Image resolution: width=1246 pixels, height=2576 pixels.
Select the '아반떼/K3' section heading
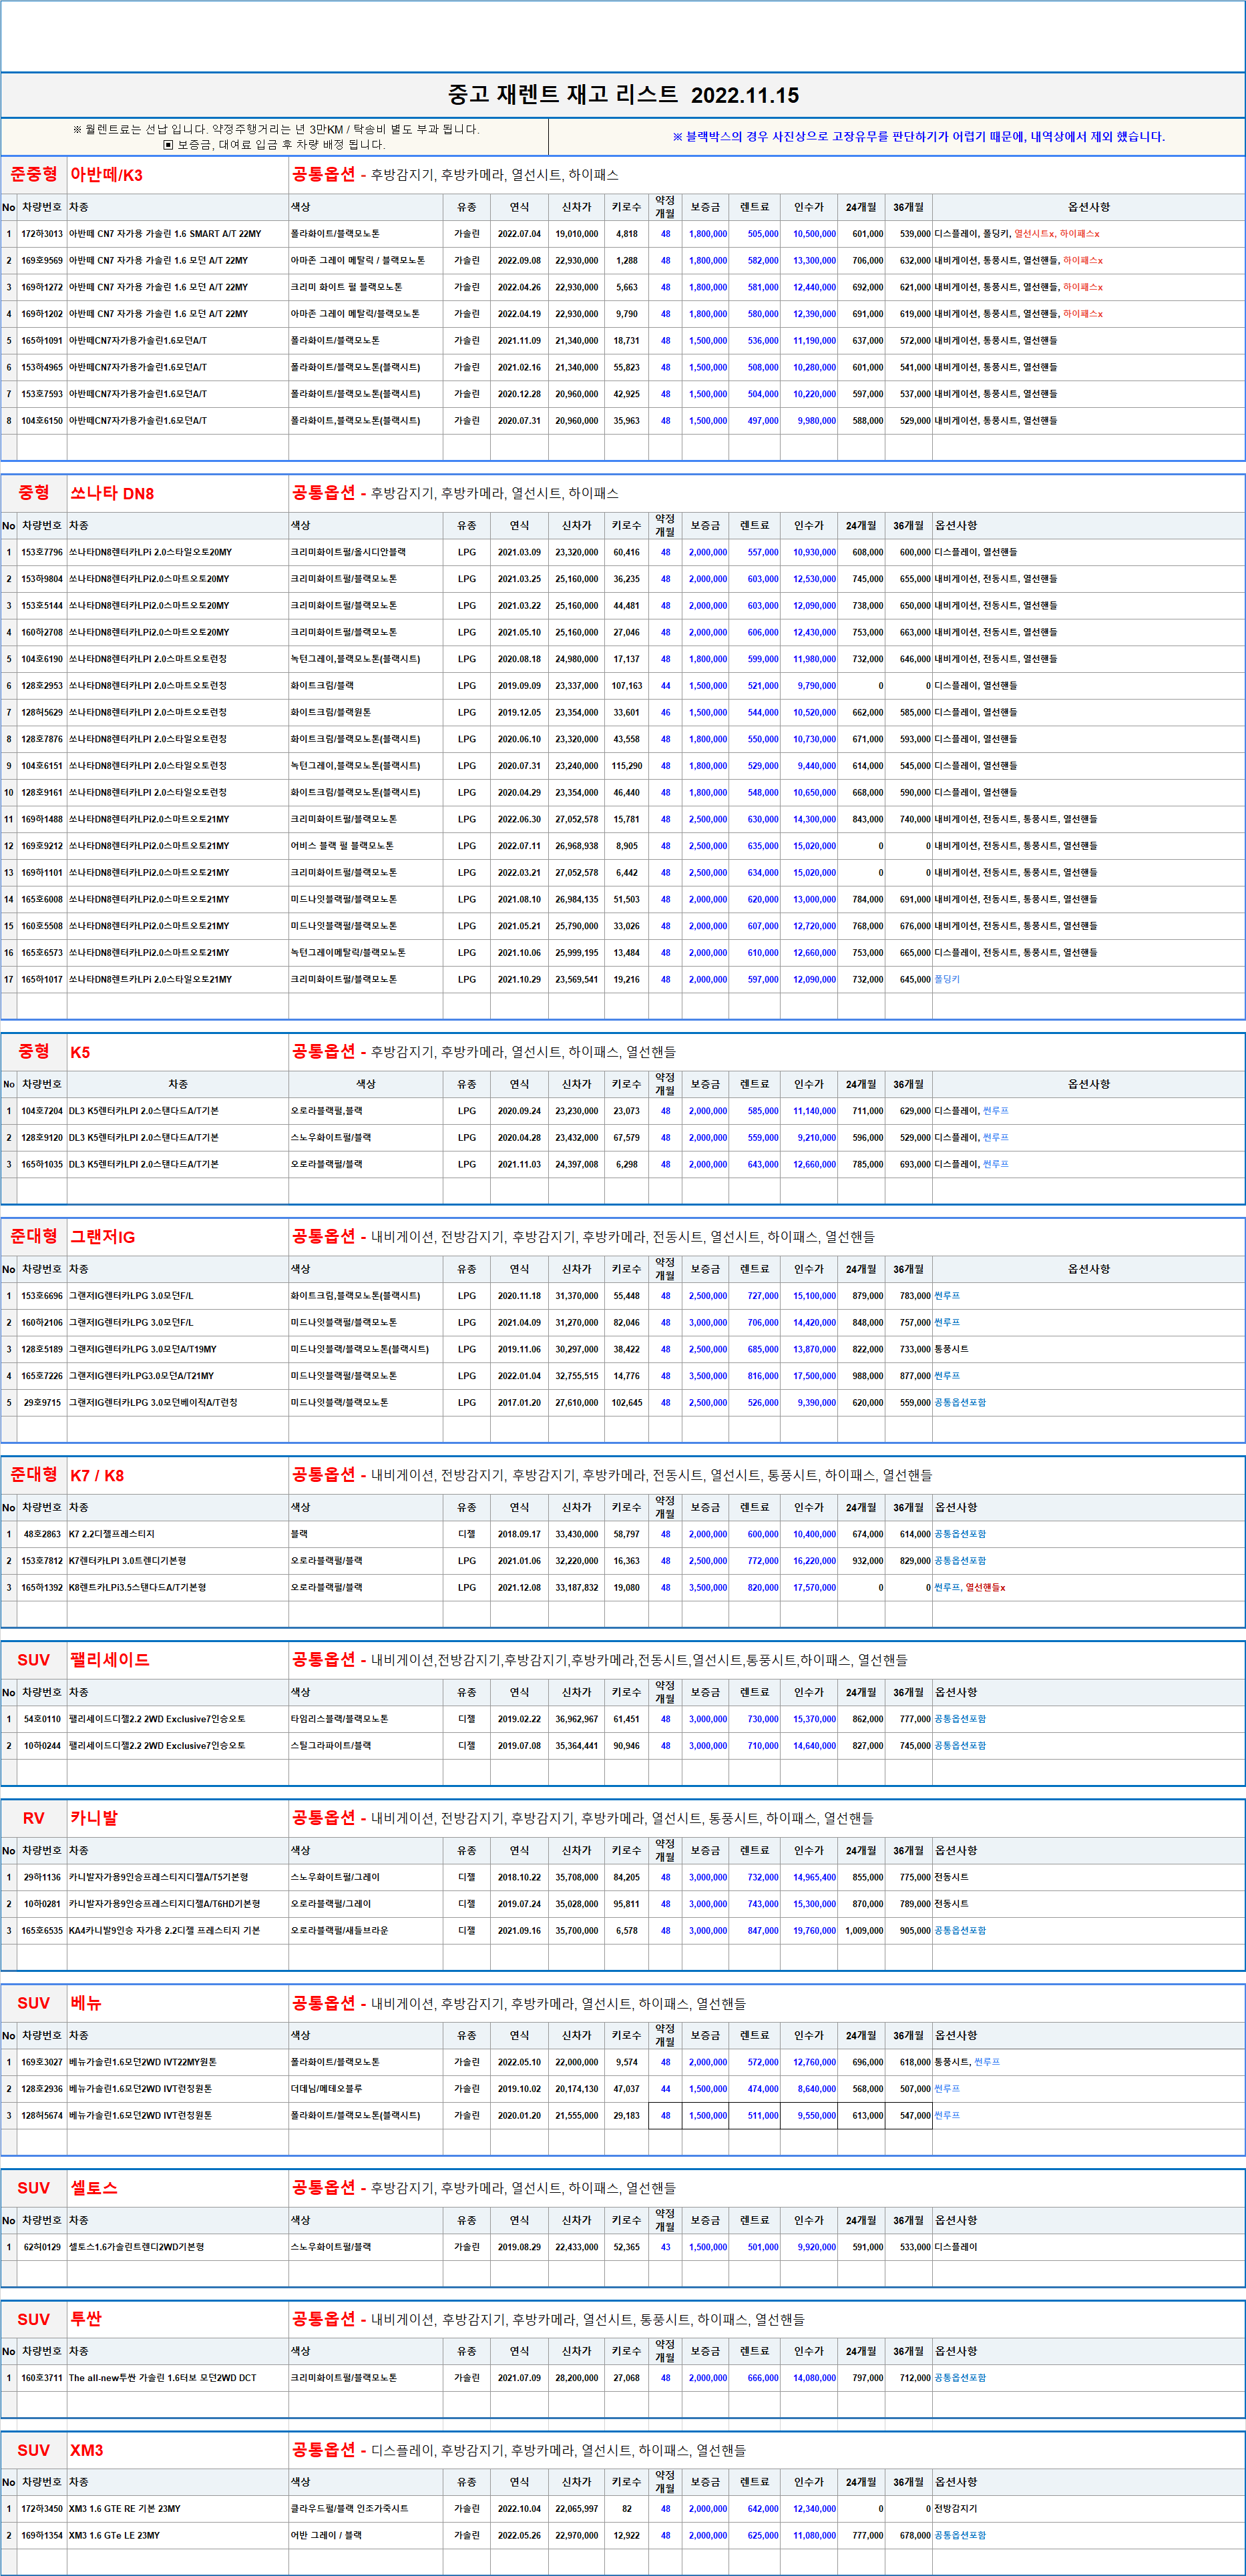pos(106,175)
